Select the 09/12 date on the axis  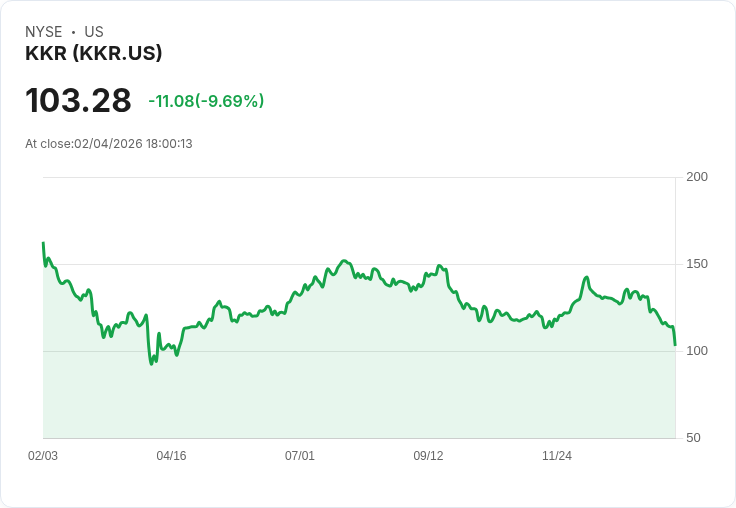pos(428,456)
